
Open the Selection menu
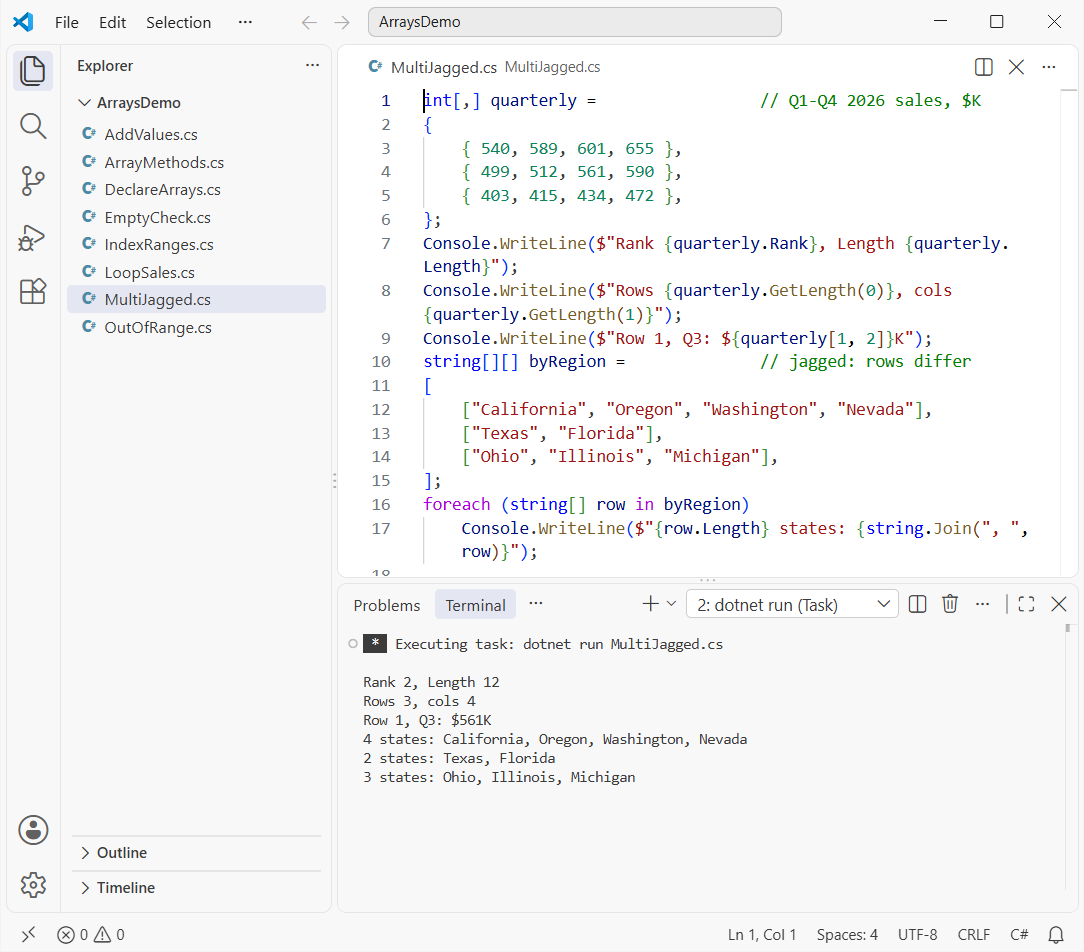[x=178, y=23]
